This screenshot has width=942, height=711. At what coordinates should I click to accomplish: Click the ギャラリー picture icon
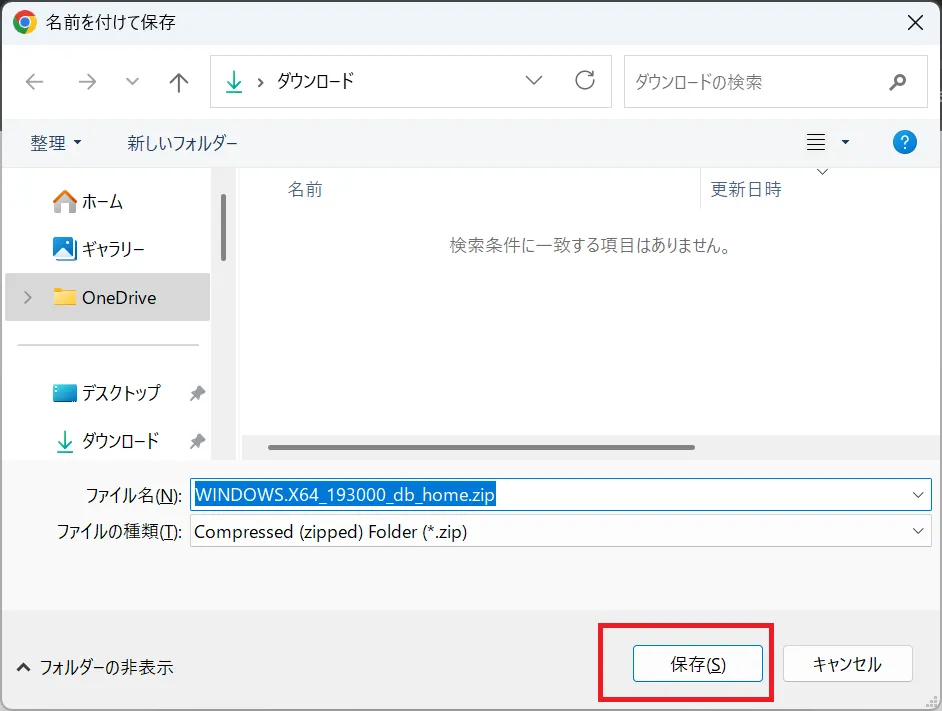tap(64, 249)
